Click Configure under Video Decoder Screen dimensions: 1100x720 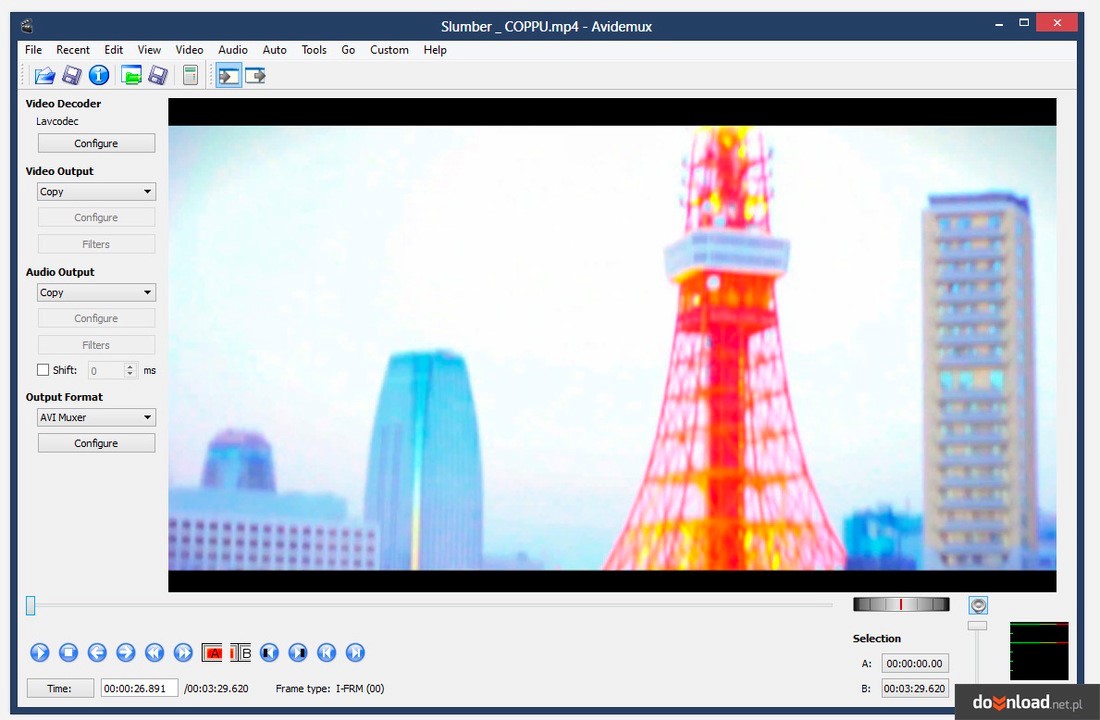tap(96, 144)
